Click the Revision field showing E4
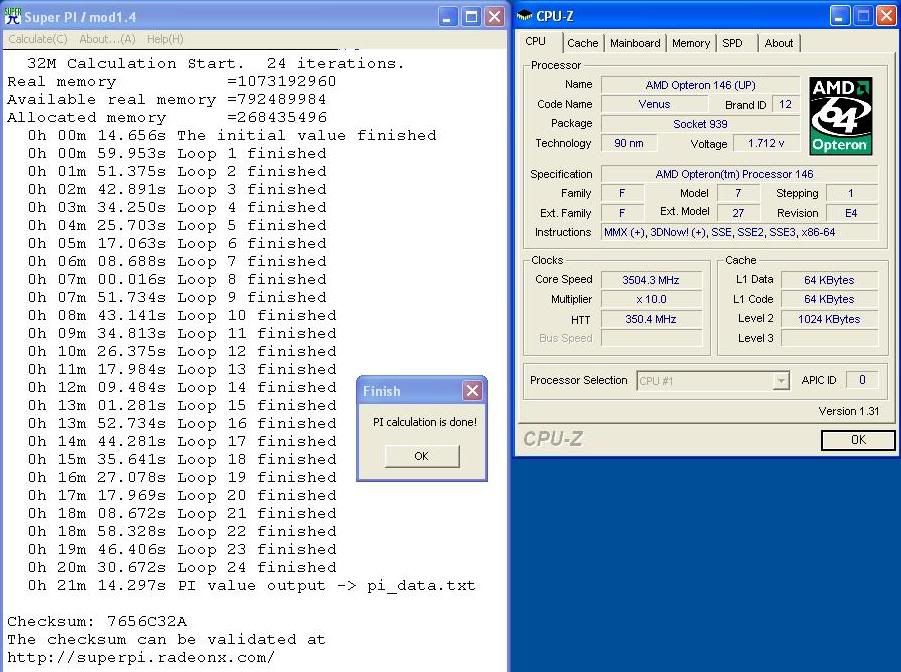The width and height of the screenshot is (901, 672). [x=852, y=213]
